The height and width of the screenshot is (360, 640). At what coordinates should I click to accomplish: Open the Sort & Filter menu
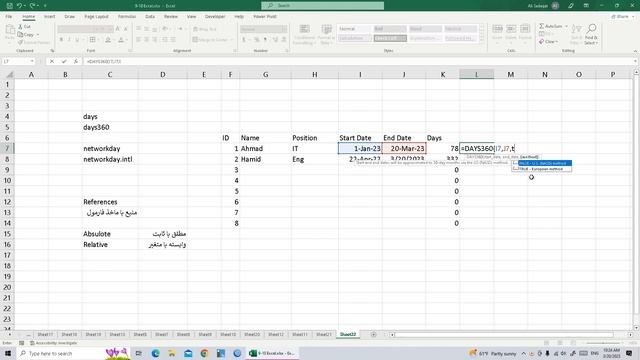[576, 34]
